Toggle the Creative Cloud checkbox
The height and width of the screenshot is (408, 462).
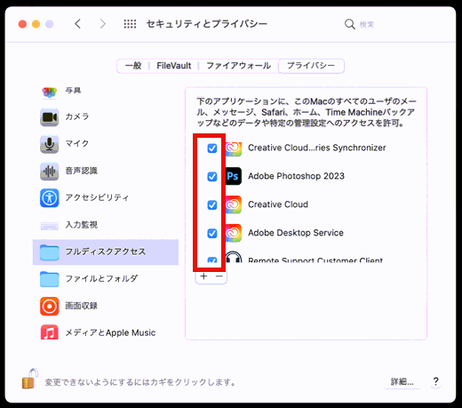[x=212, y=205]
